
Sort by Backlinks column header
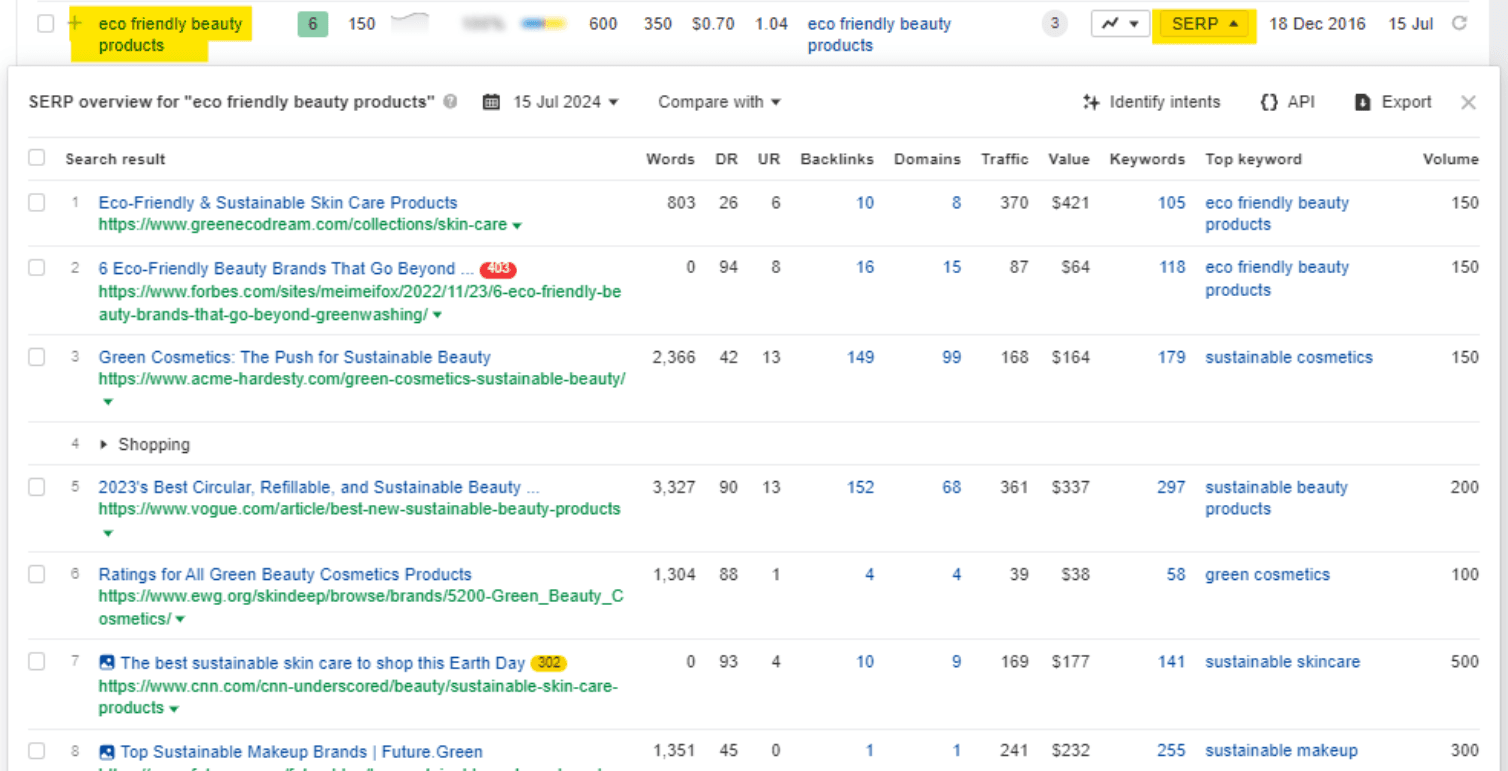click(x=837, y=159)
